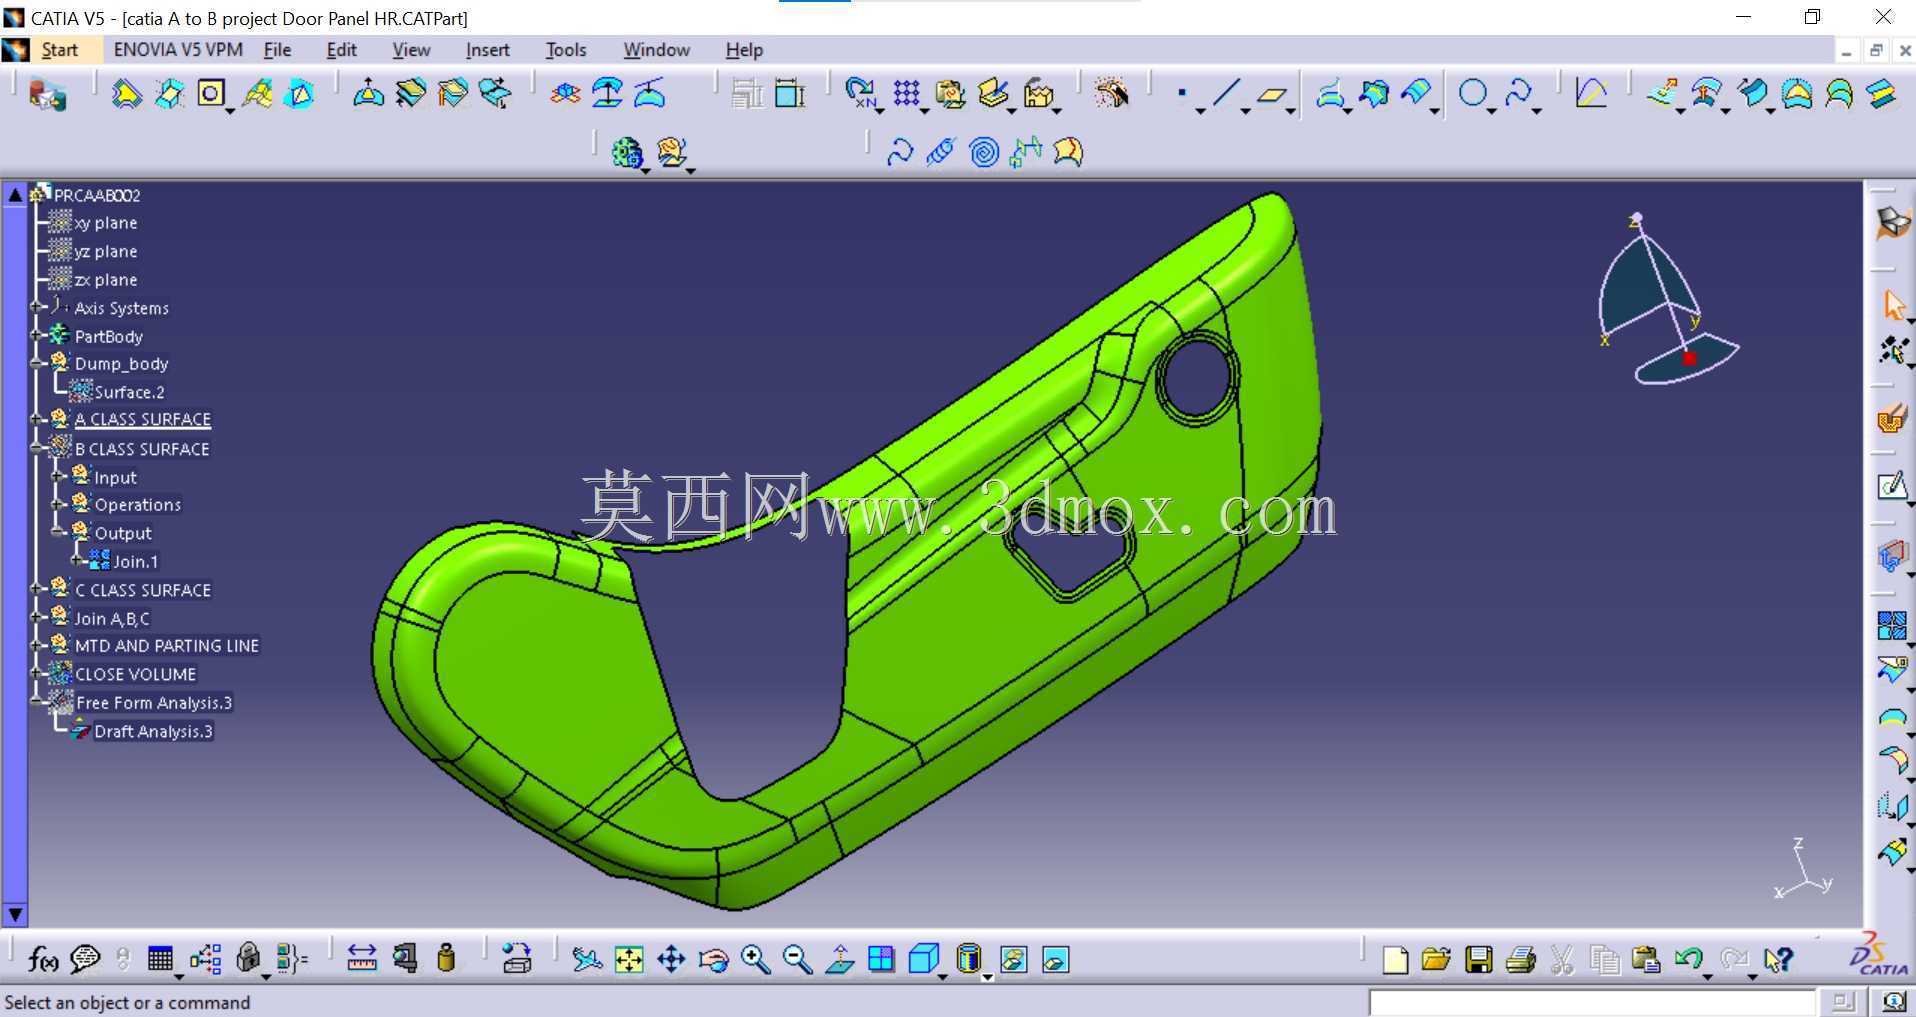Click the Print icon
This screenshot has width=1916, height=1017.
(1520, 960)
